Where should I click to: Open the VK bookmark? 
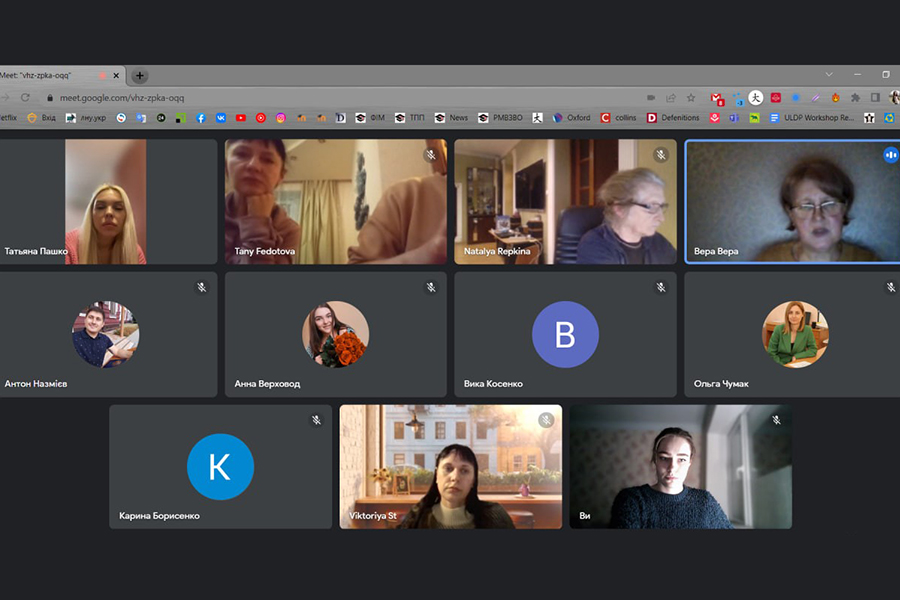[x=221, y=118]
